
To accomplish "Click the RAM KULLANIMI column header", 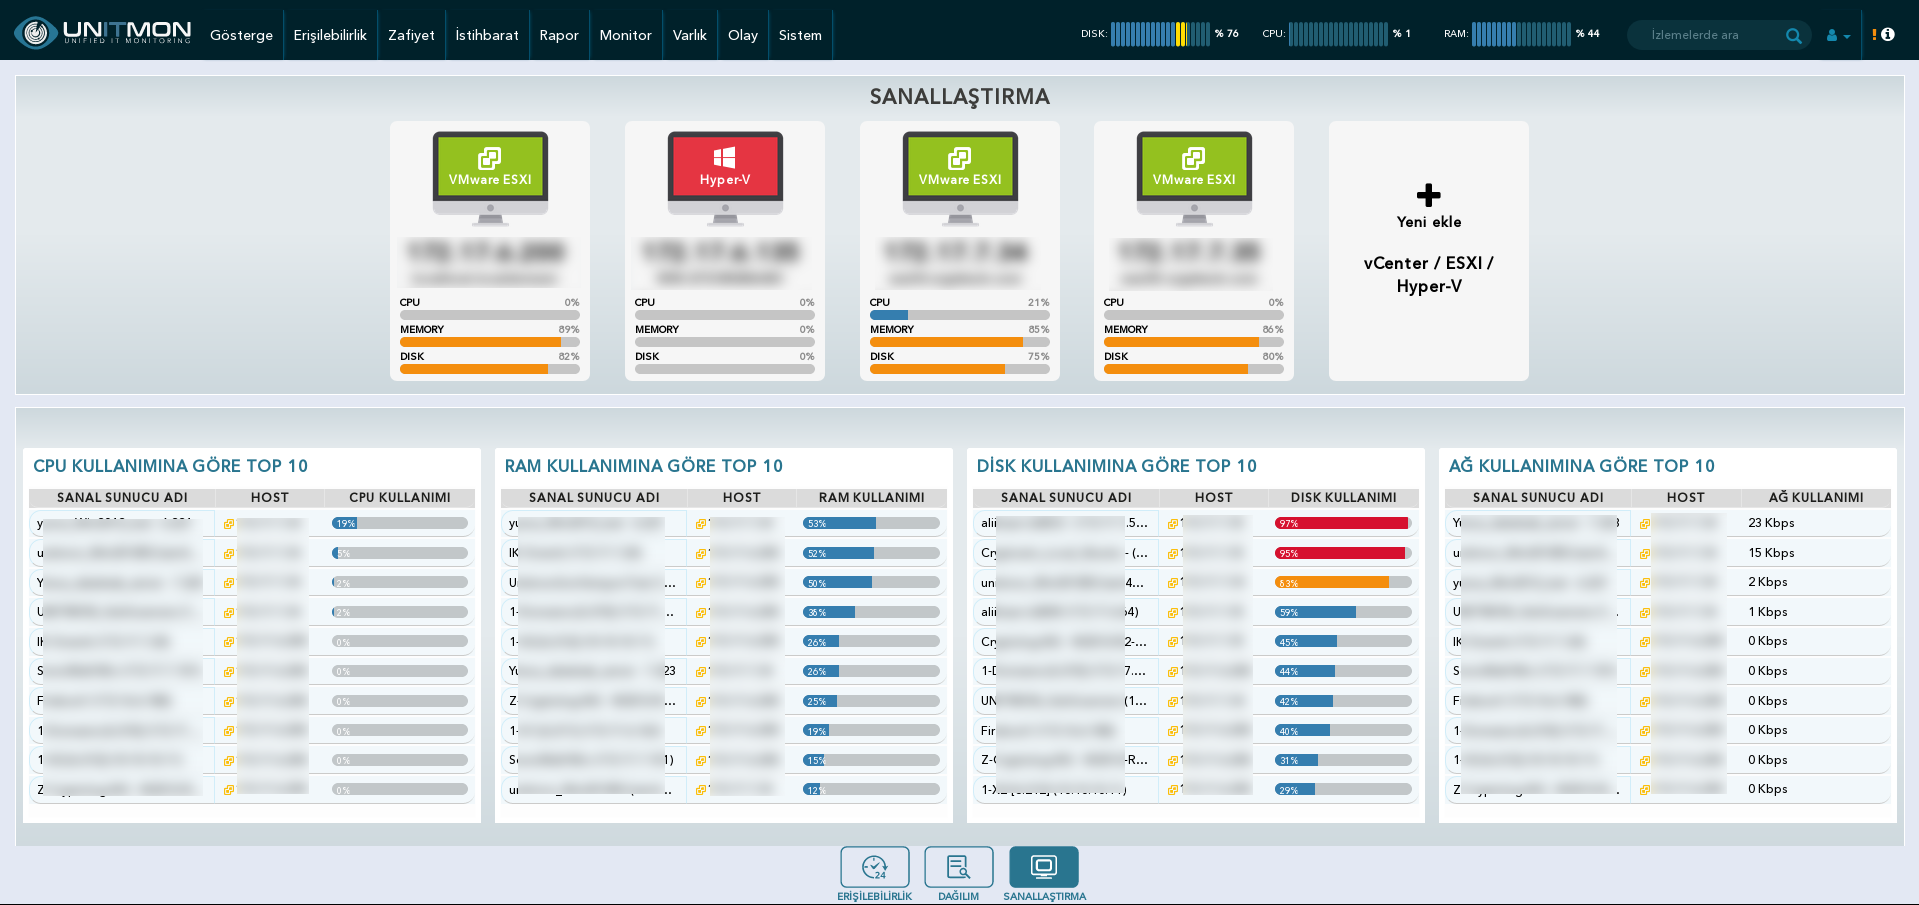I will coord(871,497).
